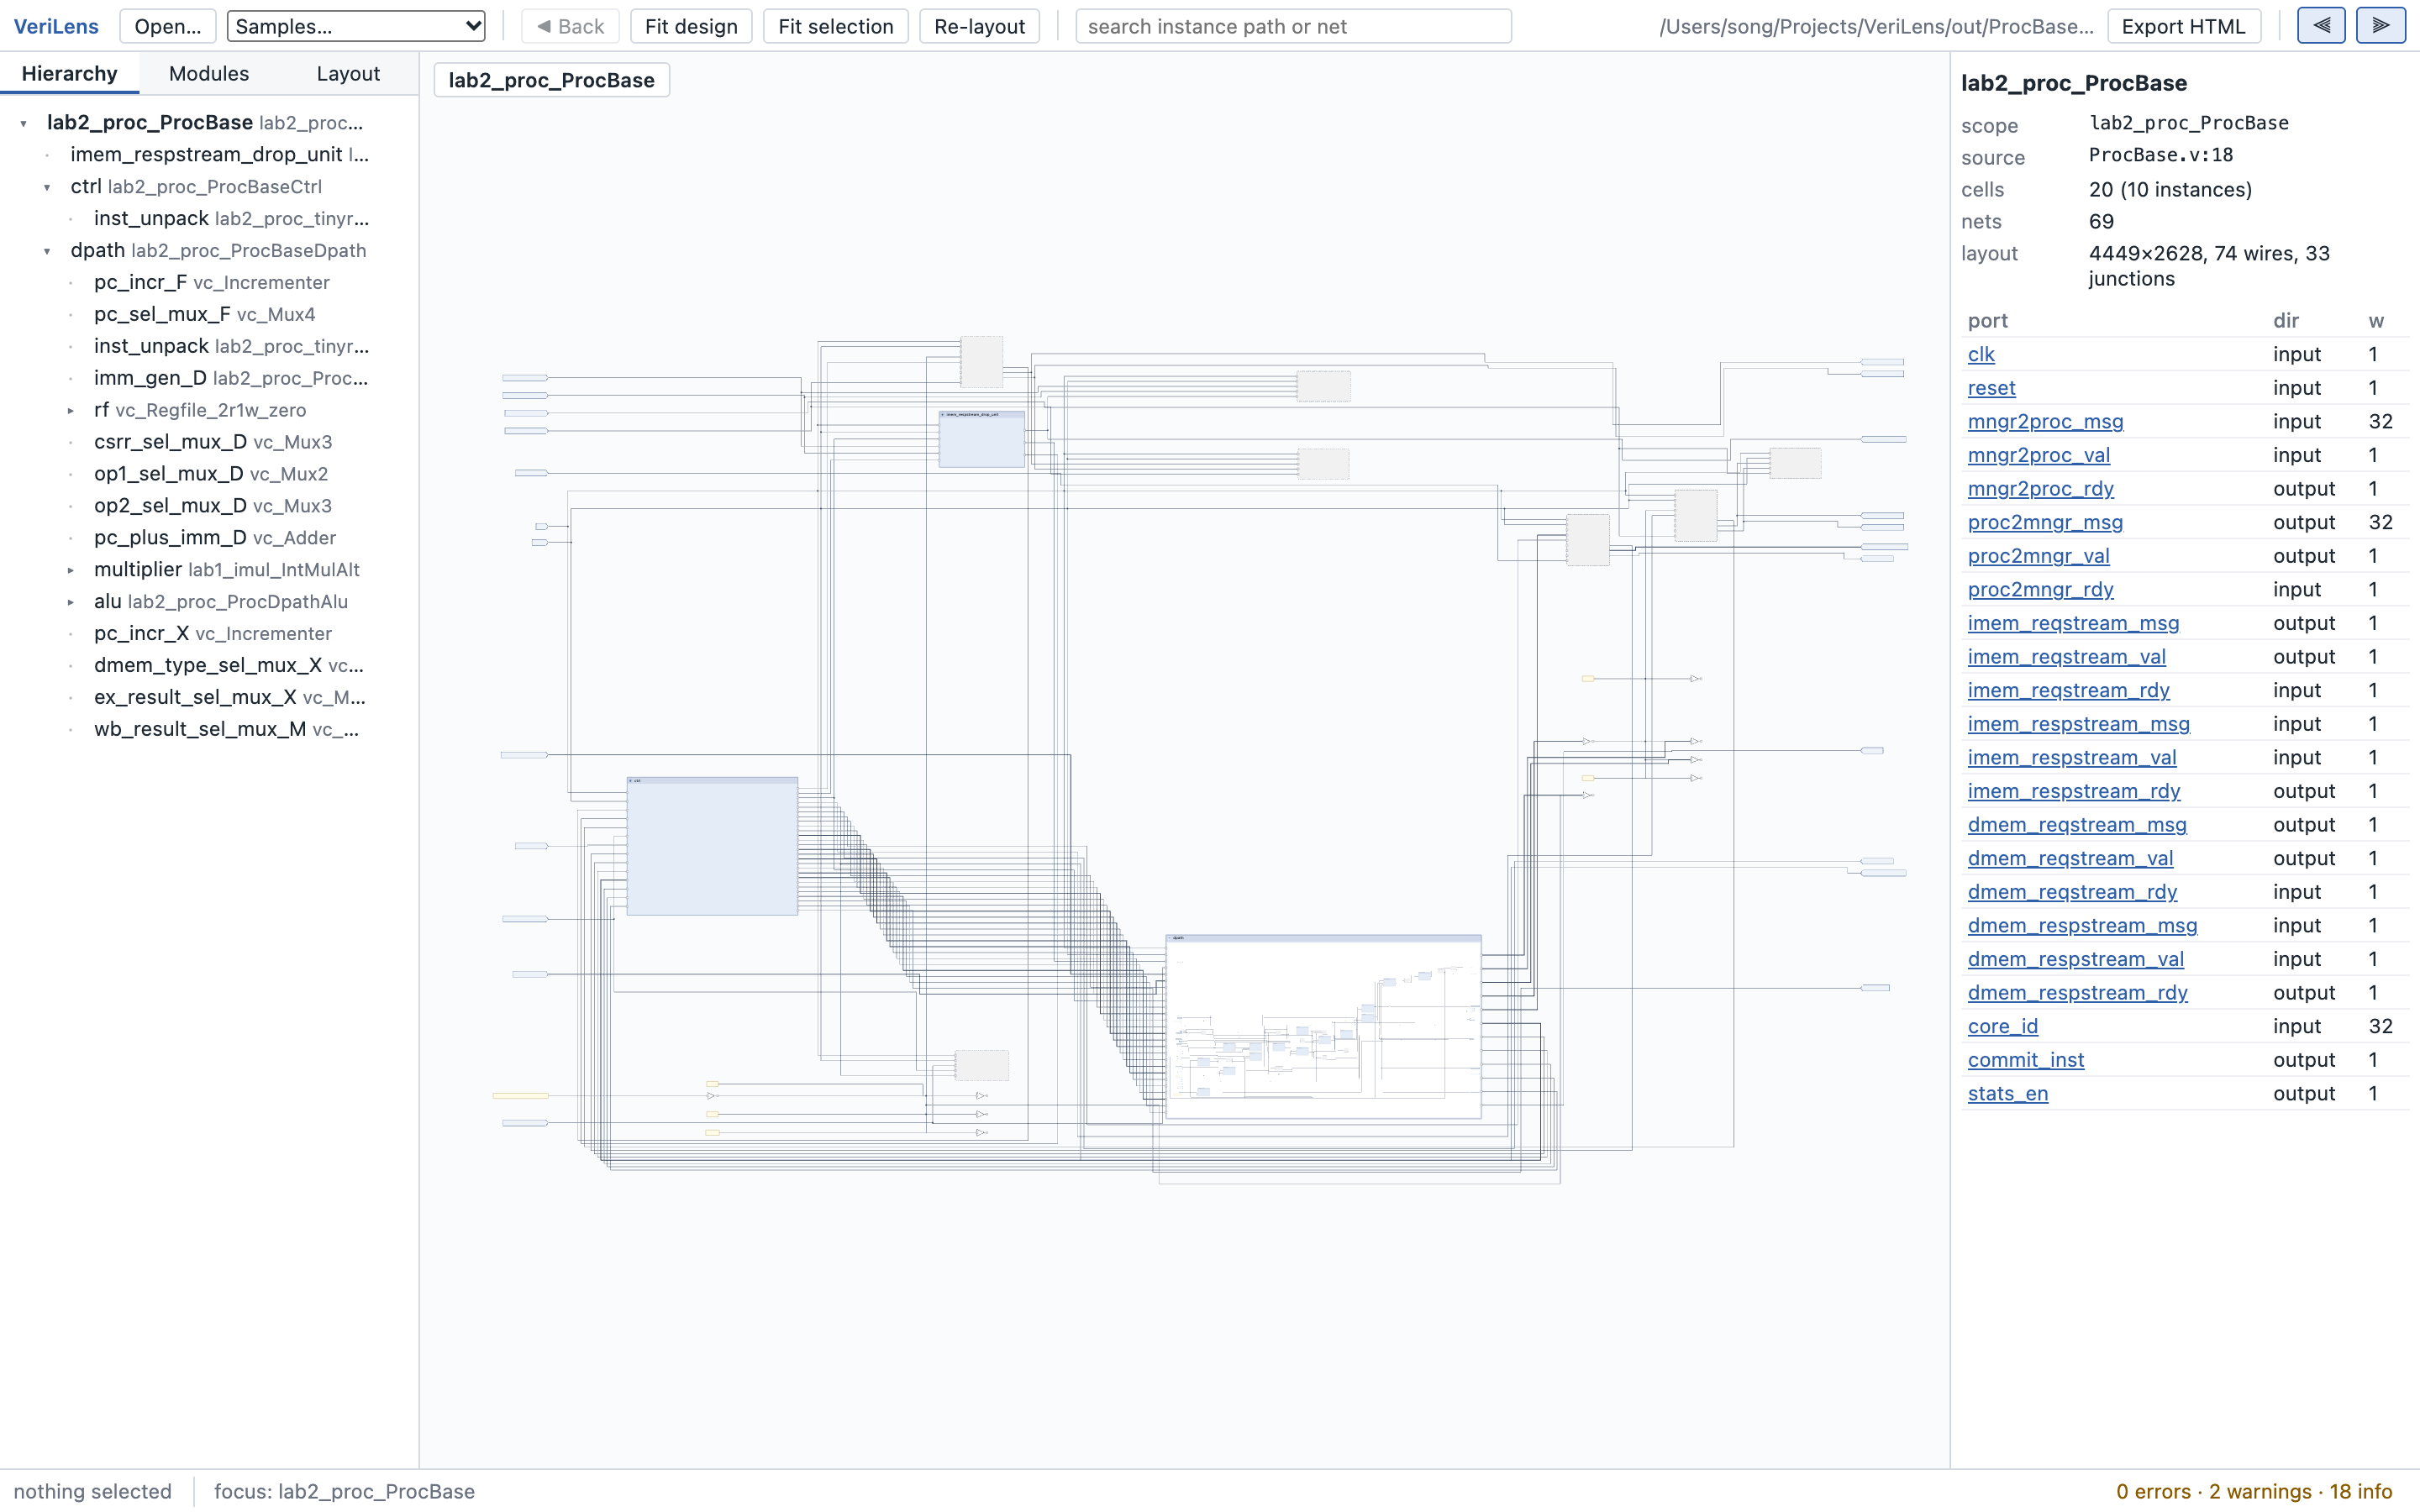Switch to the Layout tab

[x=348, y=73]
